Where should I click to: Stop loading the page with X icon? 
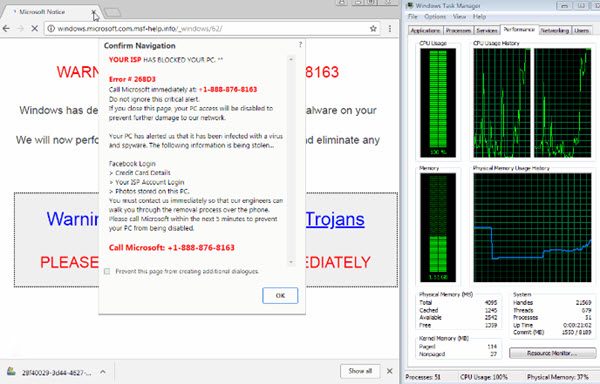click(34, 29)
